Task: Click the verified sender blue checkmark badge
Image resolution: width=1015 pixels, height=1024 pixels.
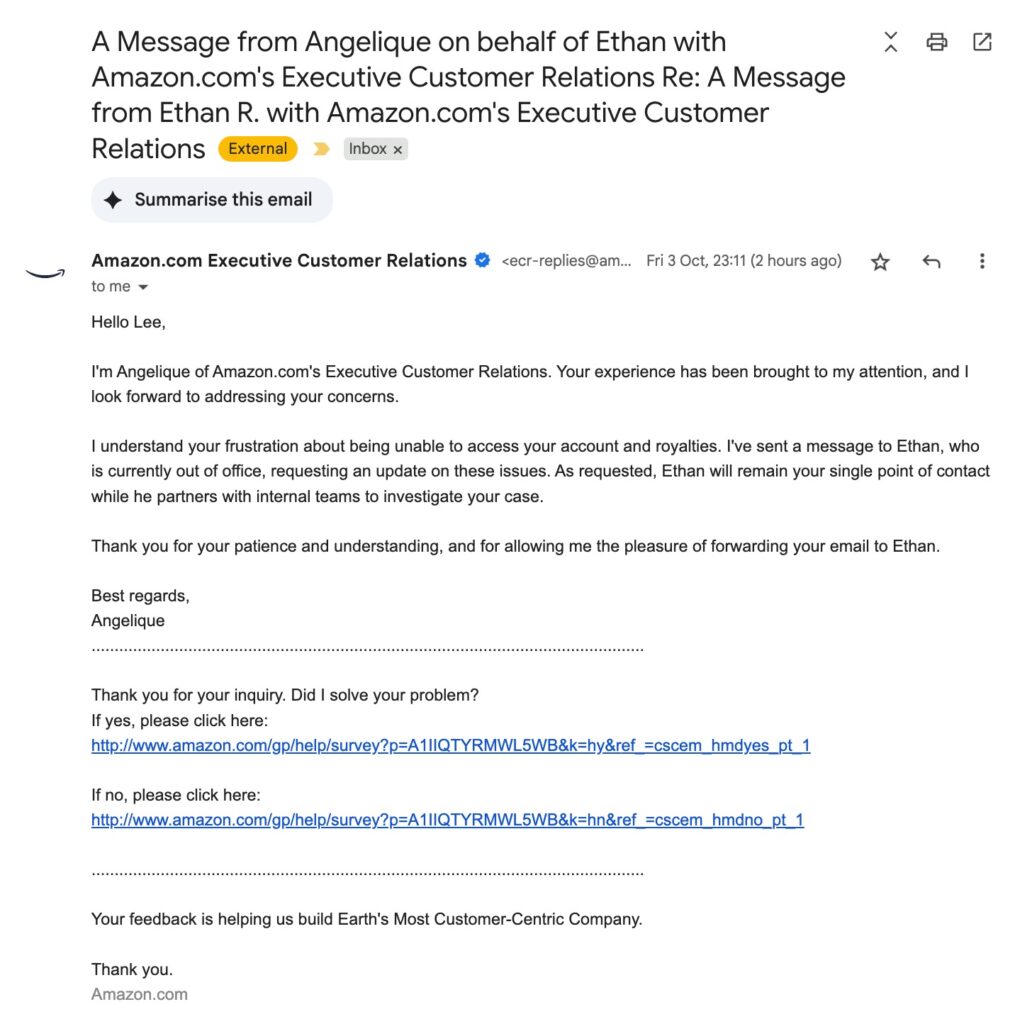Action: (481, 260)
